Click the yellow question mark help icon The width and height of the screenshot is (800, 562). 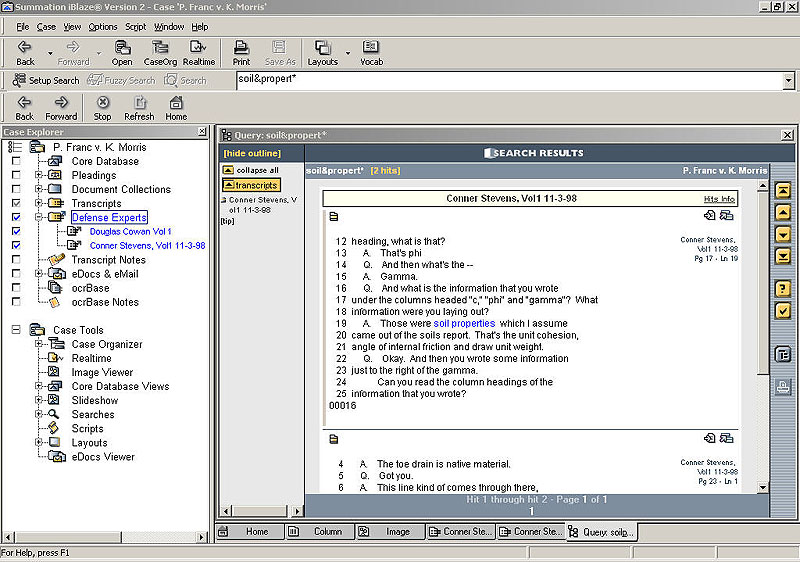(783, 289)
